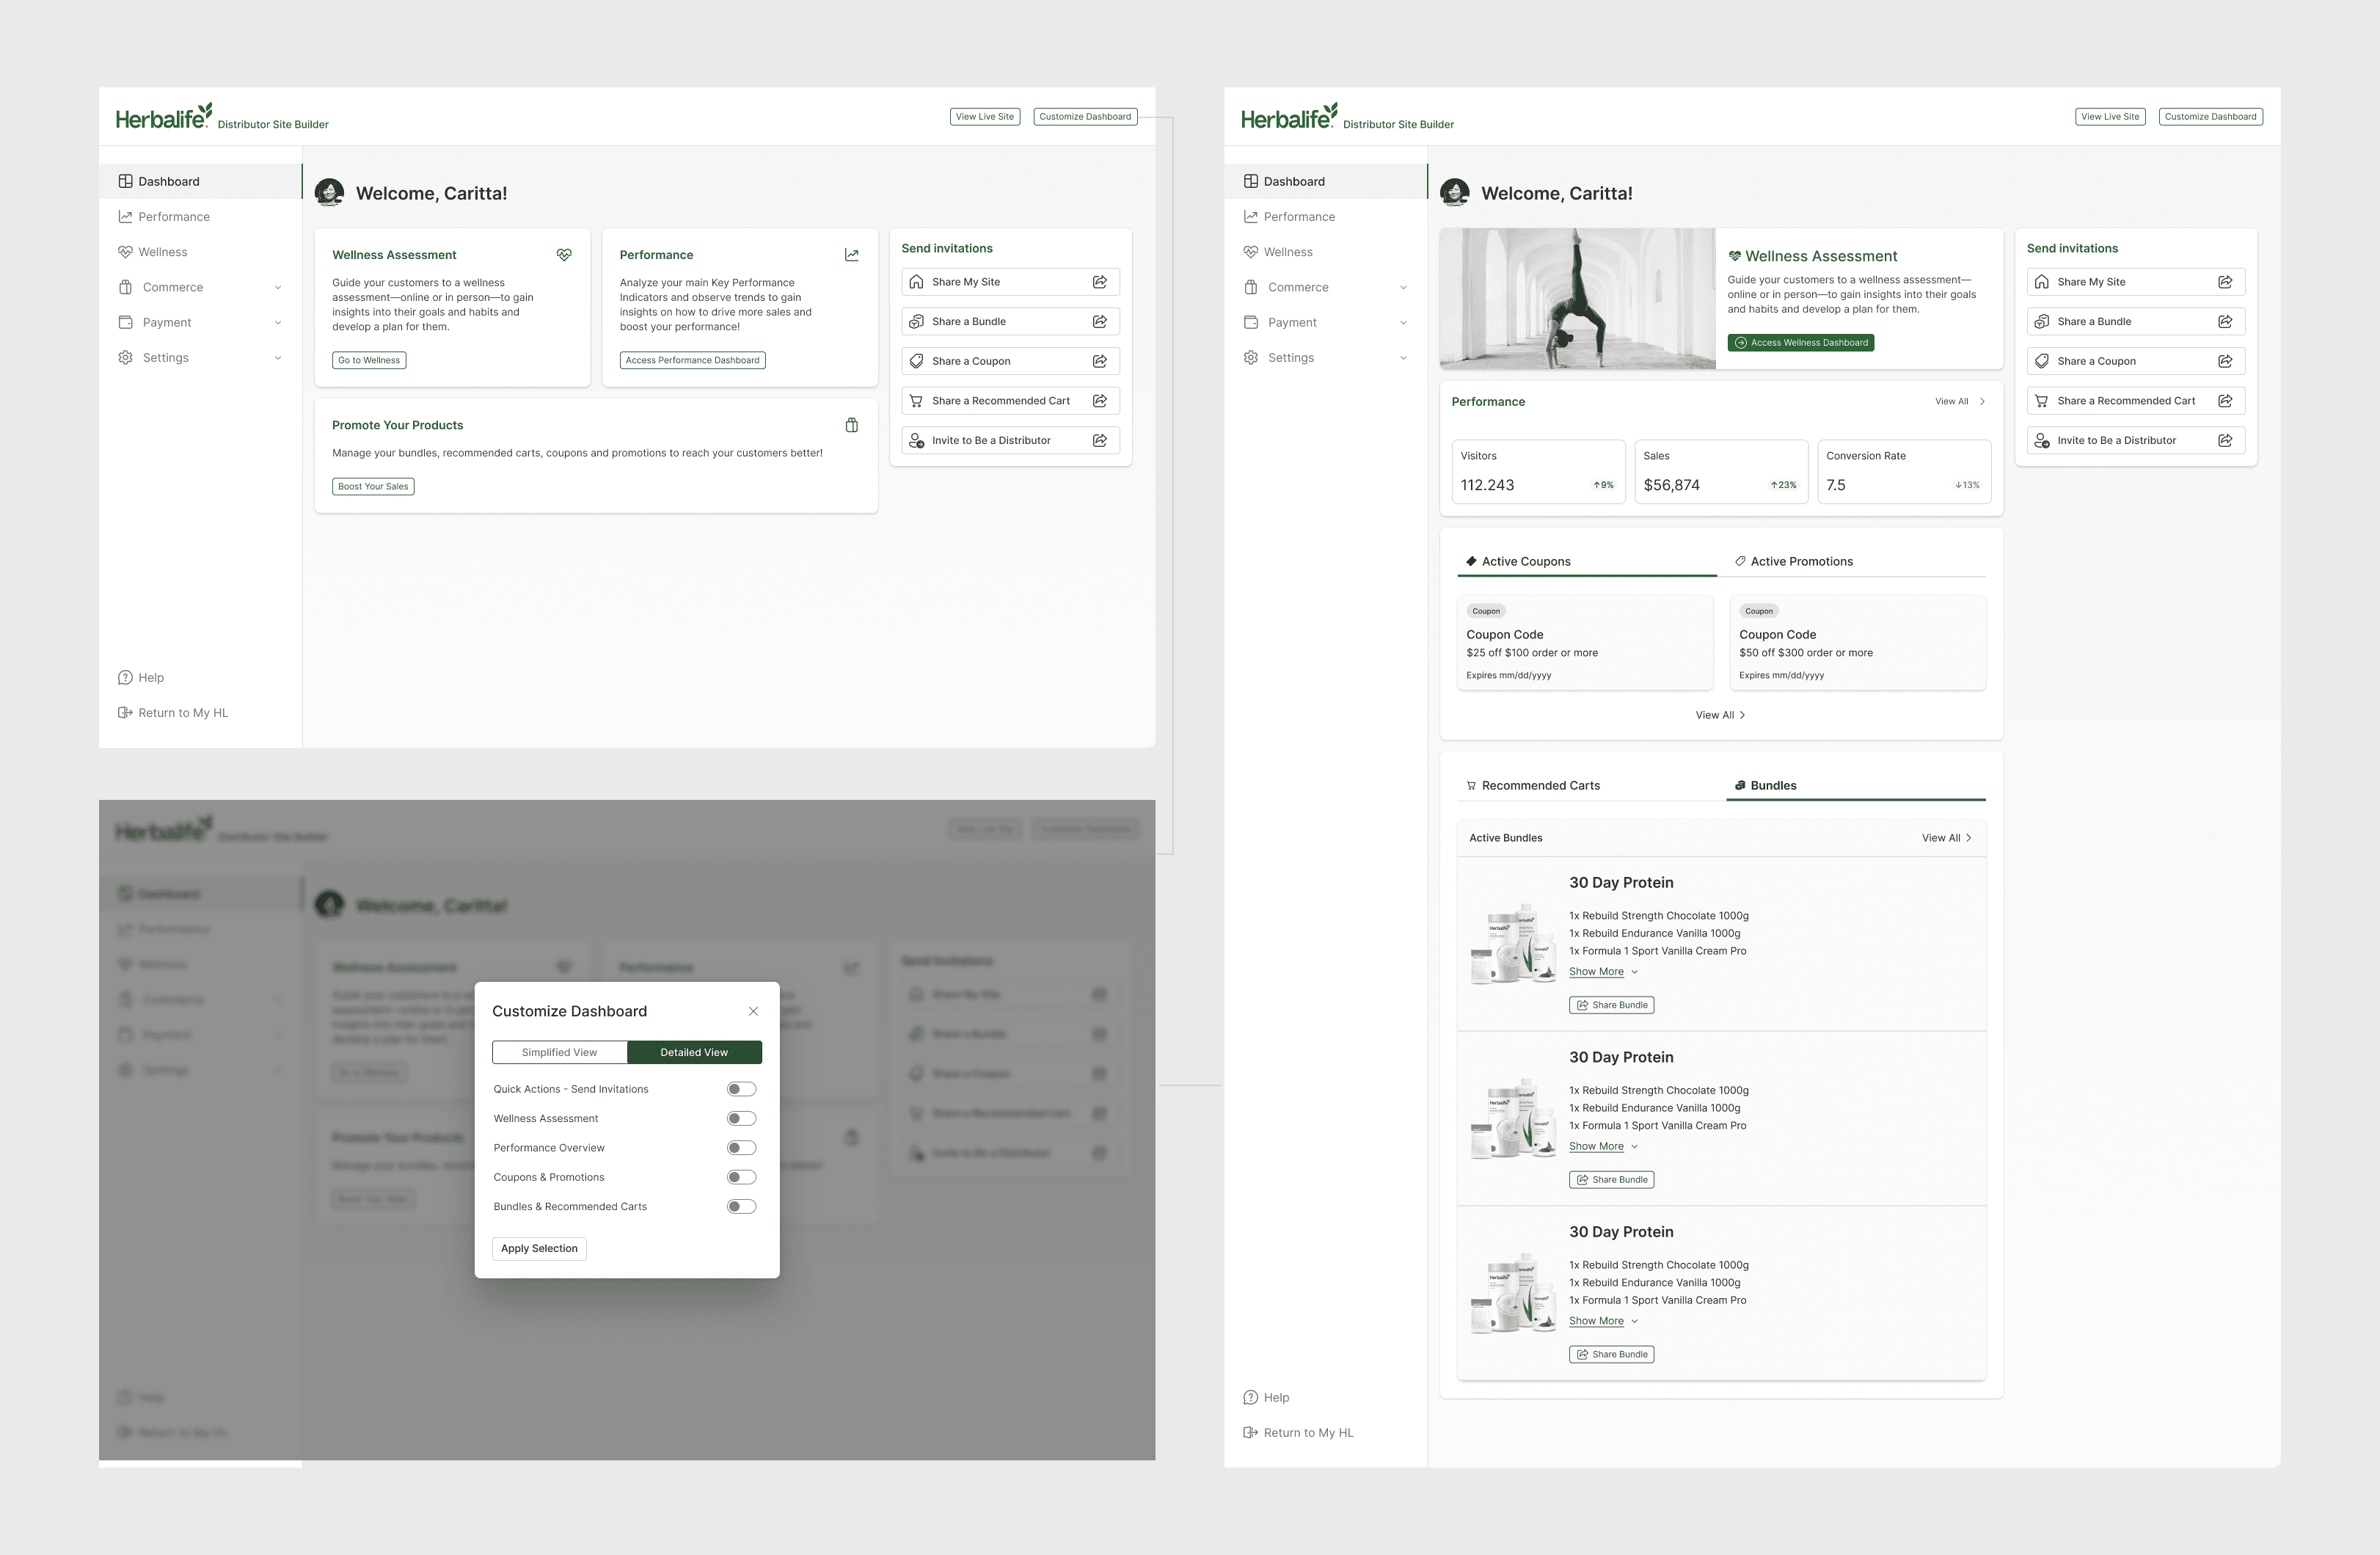Image resolution: width=2380 pixels, height=1555 pixels.
Task: Enable Coupons & Promotions switch in dialog
Action: pyautogui.click(x=741, y=1177)
